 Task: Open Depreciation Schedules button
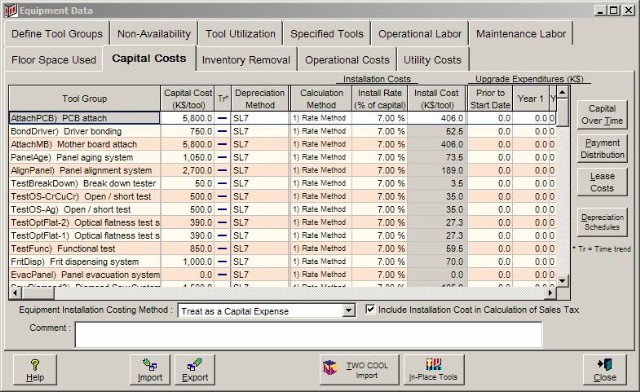click(602, 222)
